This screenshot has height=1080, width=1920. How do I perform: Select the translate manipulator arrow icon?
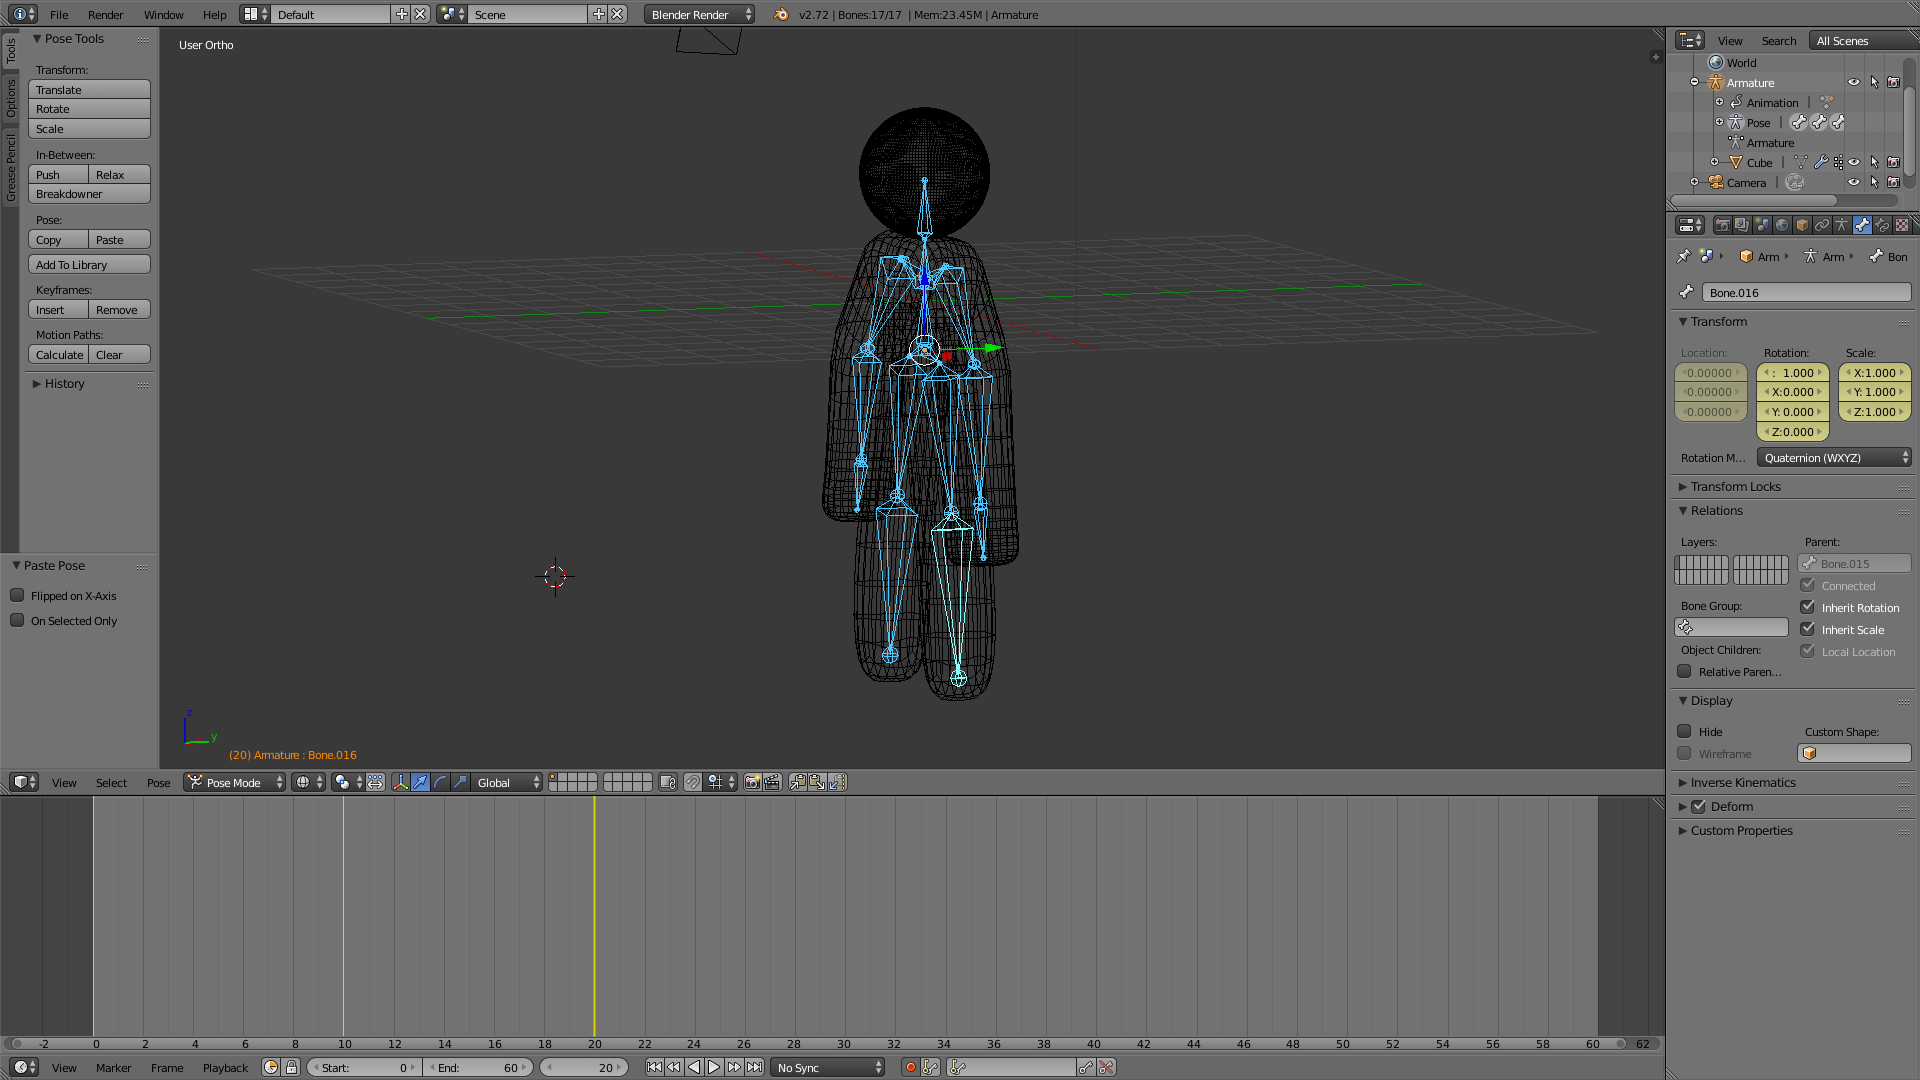click(420, 783)
